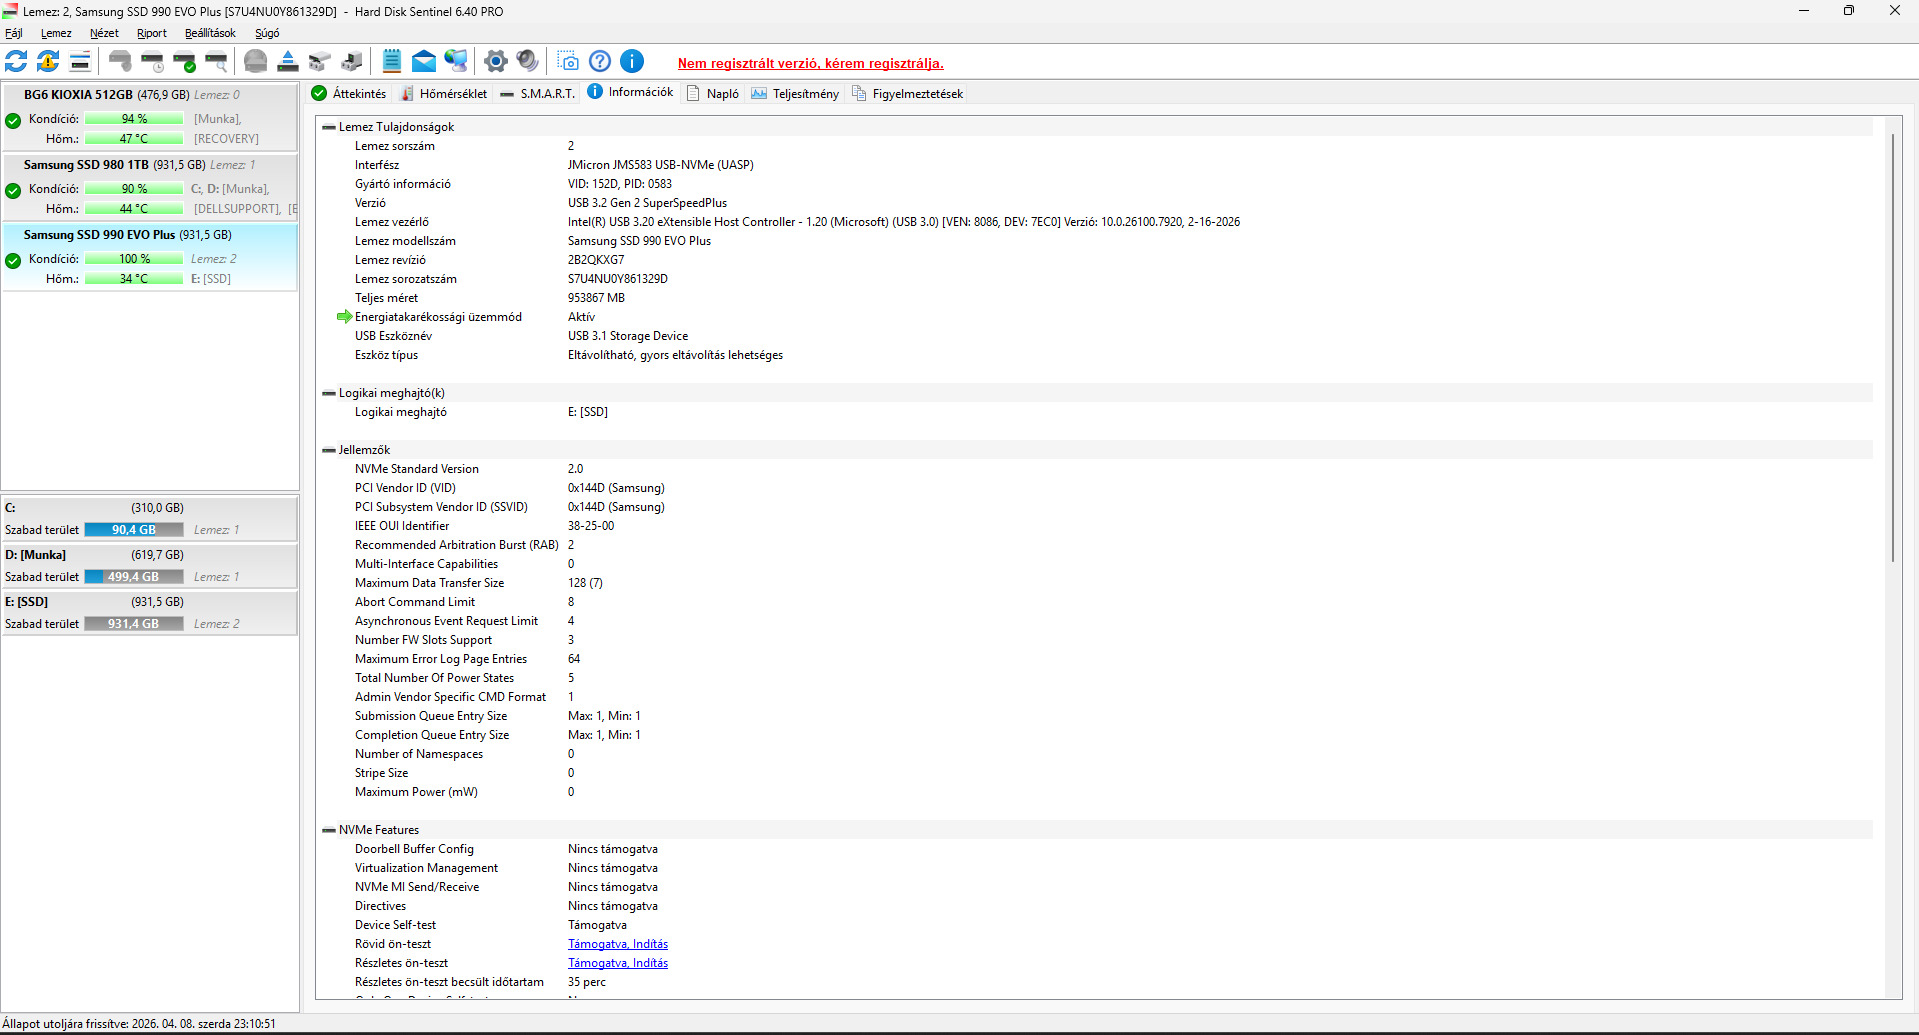Switch to the Figyelmeztetések tab
The height and width of the screenshot is (1035, 1919).
click(907, 93)
